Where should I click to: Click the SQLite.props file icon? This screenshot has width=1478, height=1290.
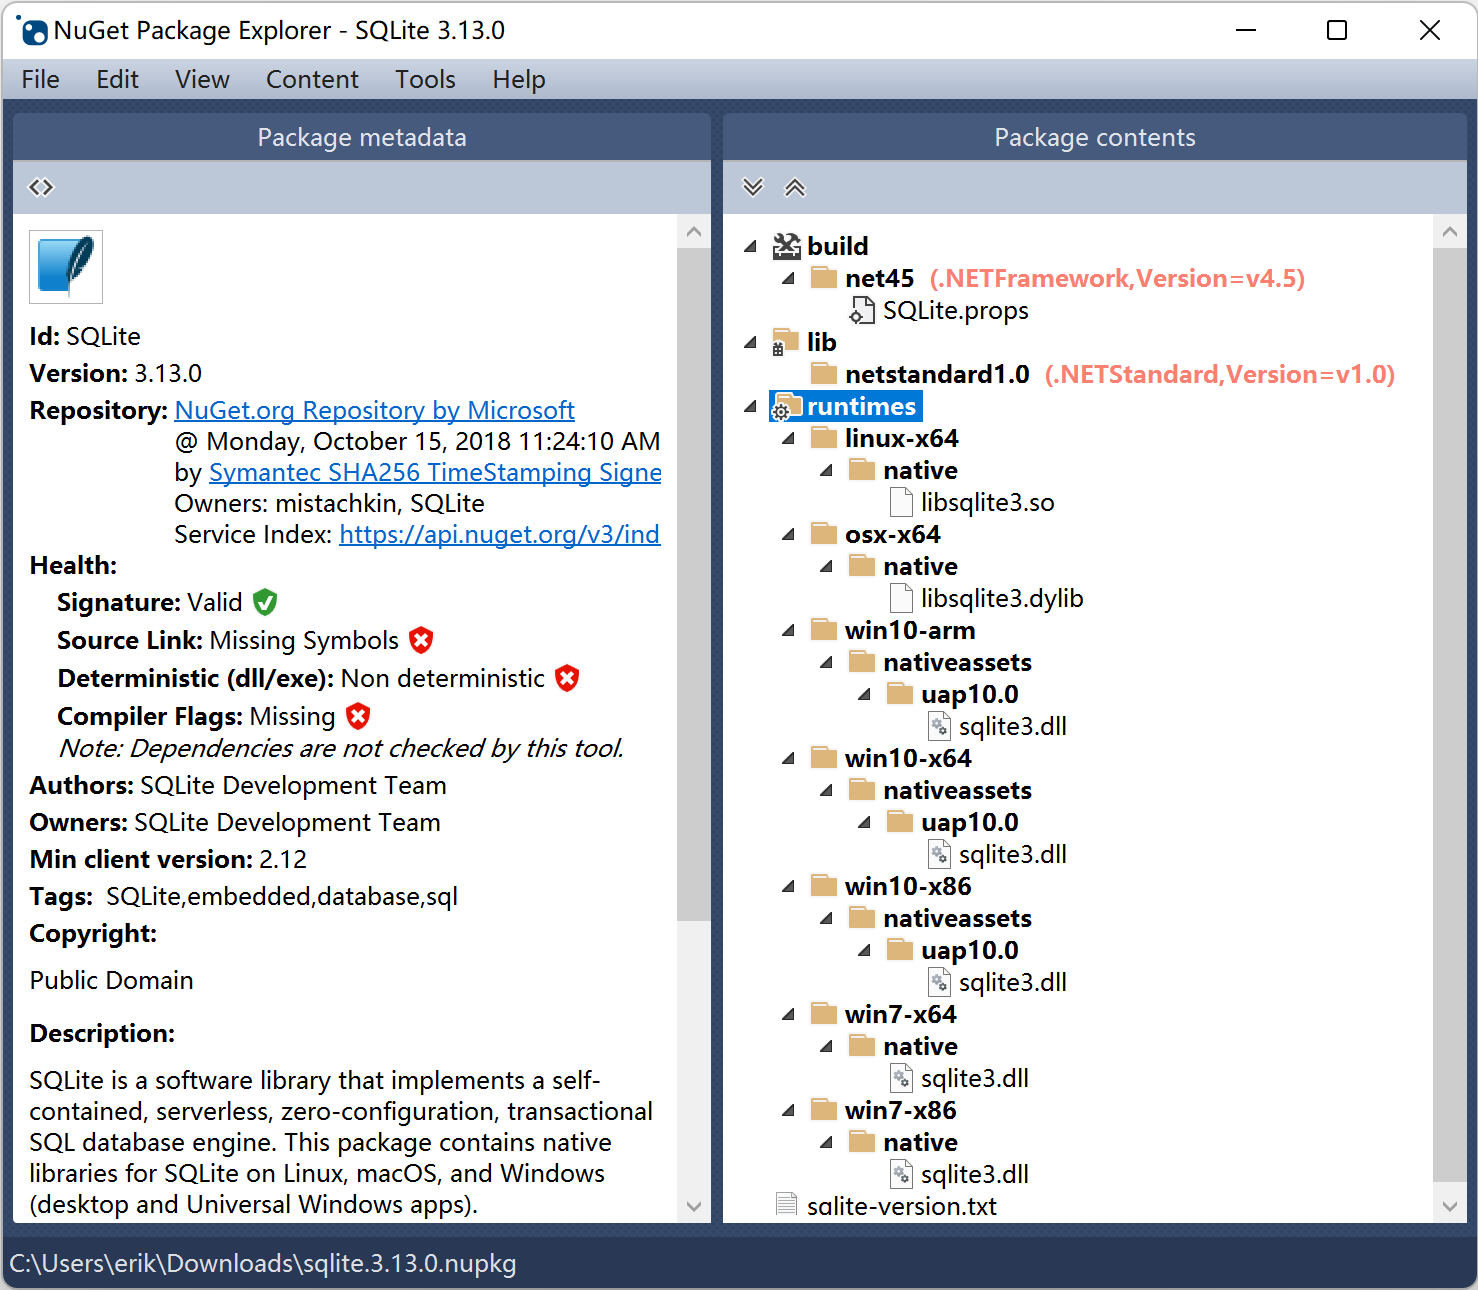click(862, 311)
